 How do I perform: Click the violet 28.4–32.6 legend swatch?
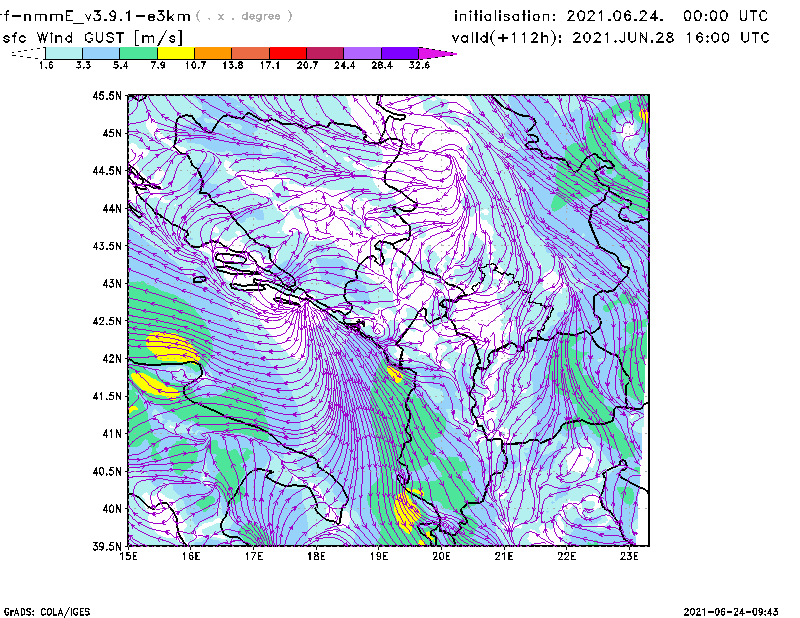400,53
